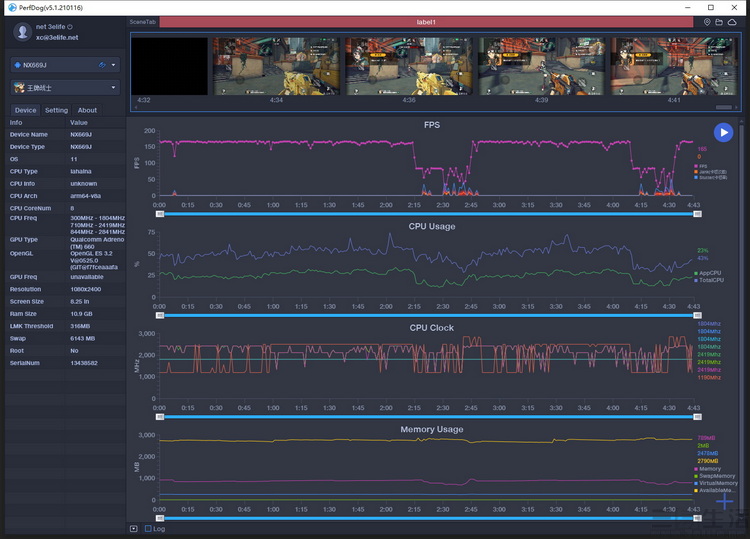
Task: Click the CPU Clock chart title
Action: pos(431,328)
